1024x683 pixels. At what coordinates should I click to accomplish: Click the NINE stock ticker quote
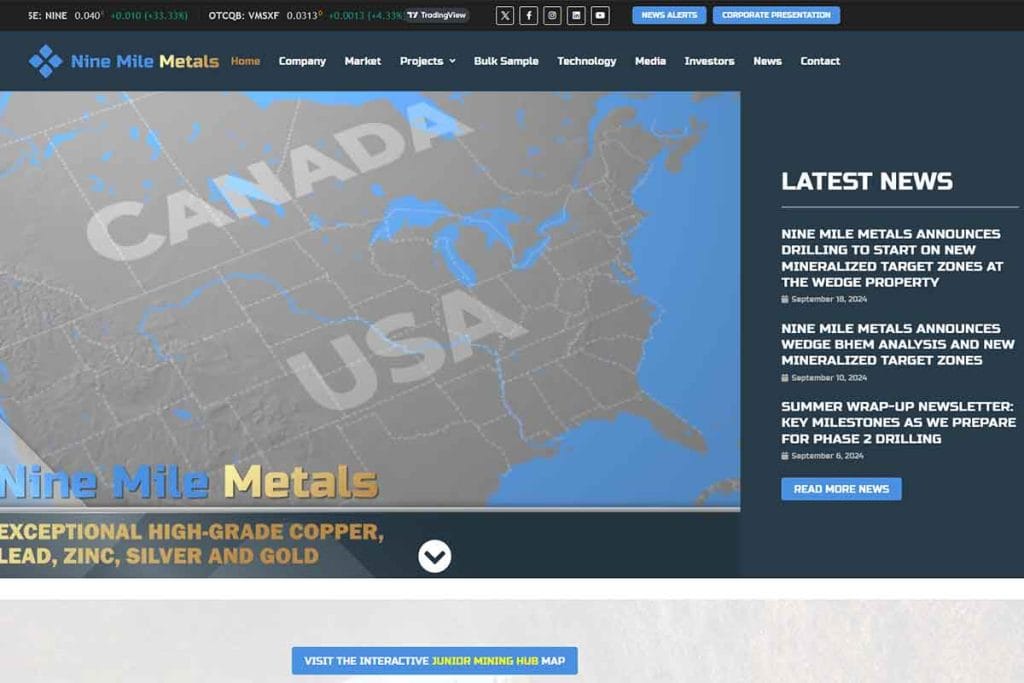[108, 15]
